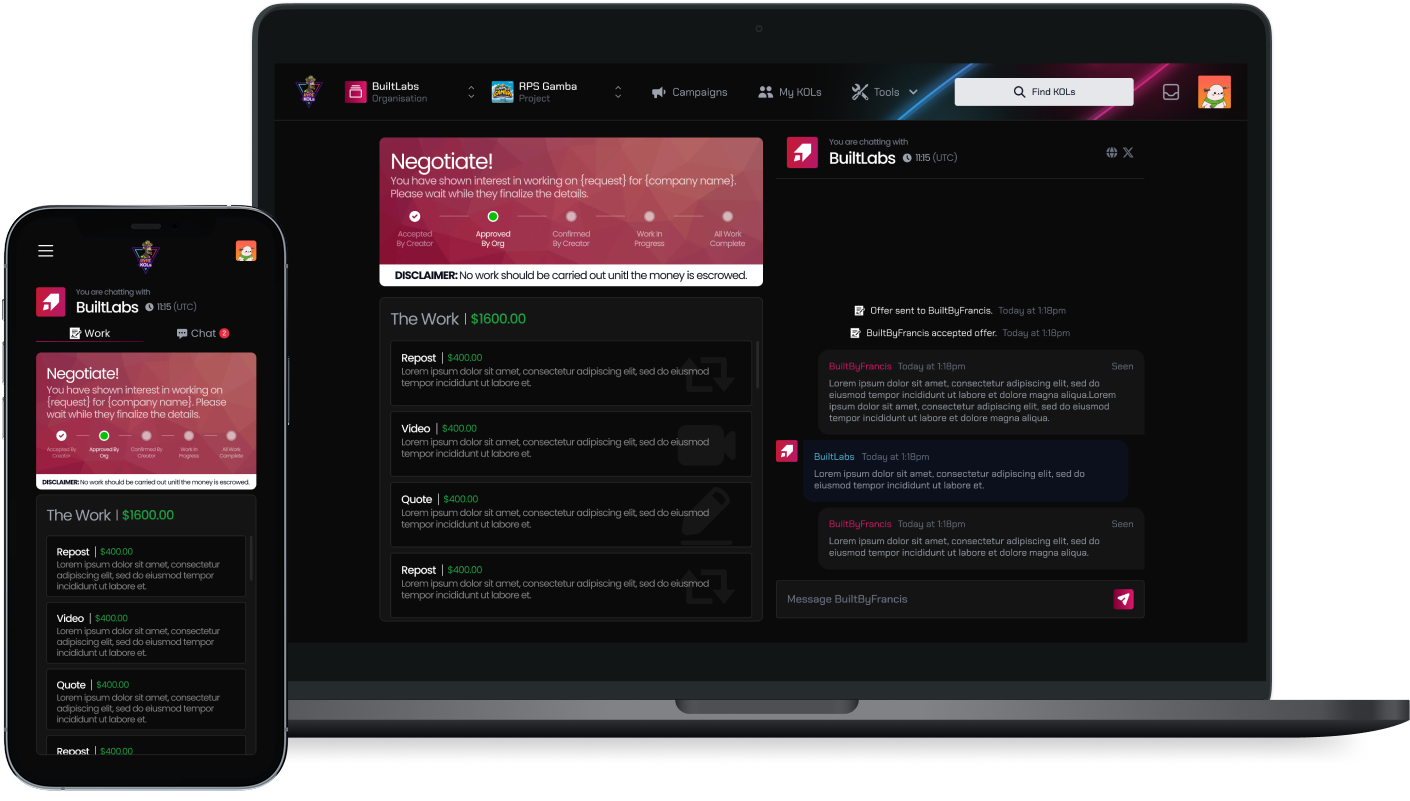Click the BuiltLabs organisation icon in navbar
Screen dimensions: 1410x801
pos(356,92)
